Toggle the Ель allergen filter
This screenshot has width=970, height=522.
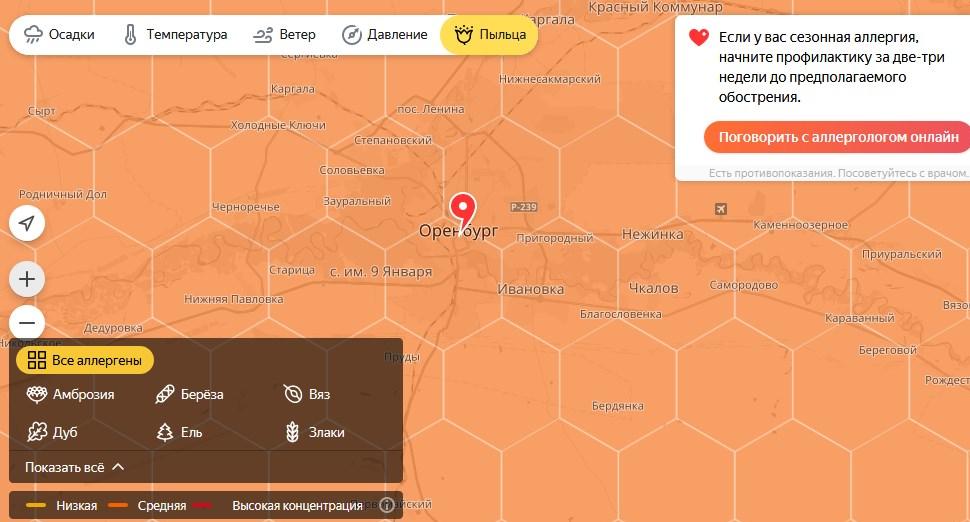tap(179, 432)
